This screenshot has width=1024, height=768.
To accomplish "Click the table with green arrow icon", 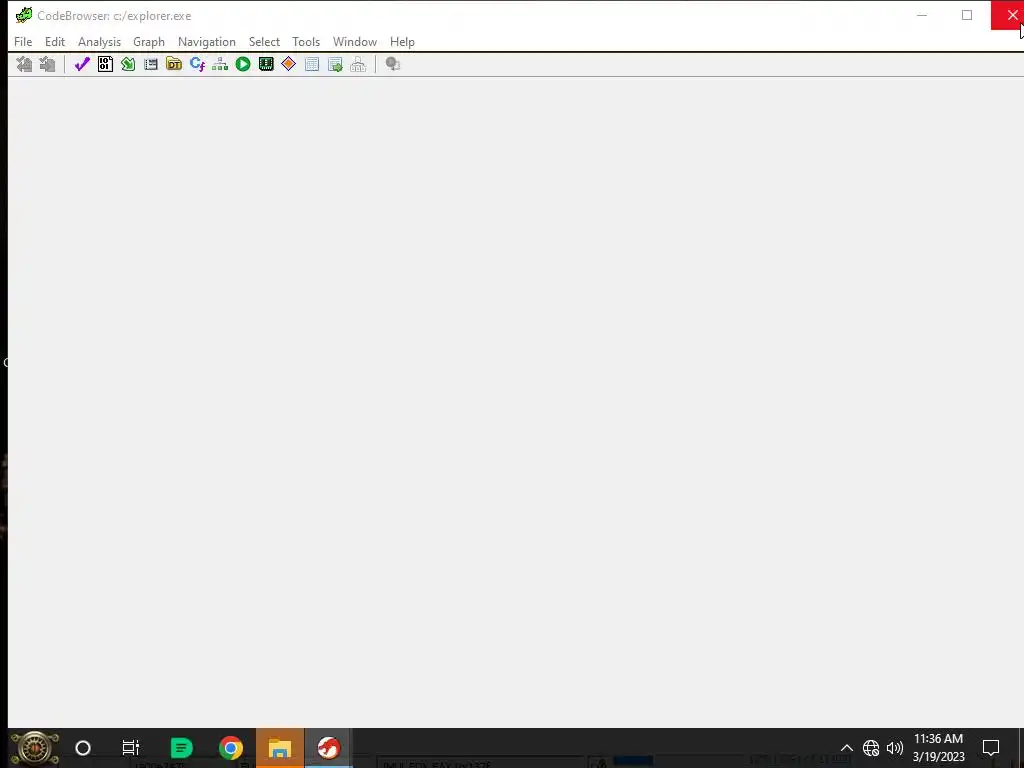I will coord(335,64).
